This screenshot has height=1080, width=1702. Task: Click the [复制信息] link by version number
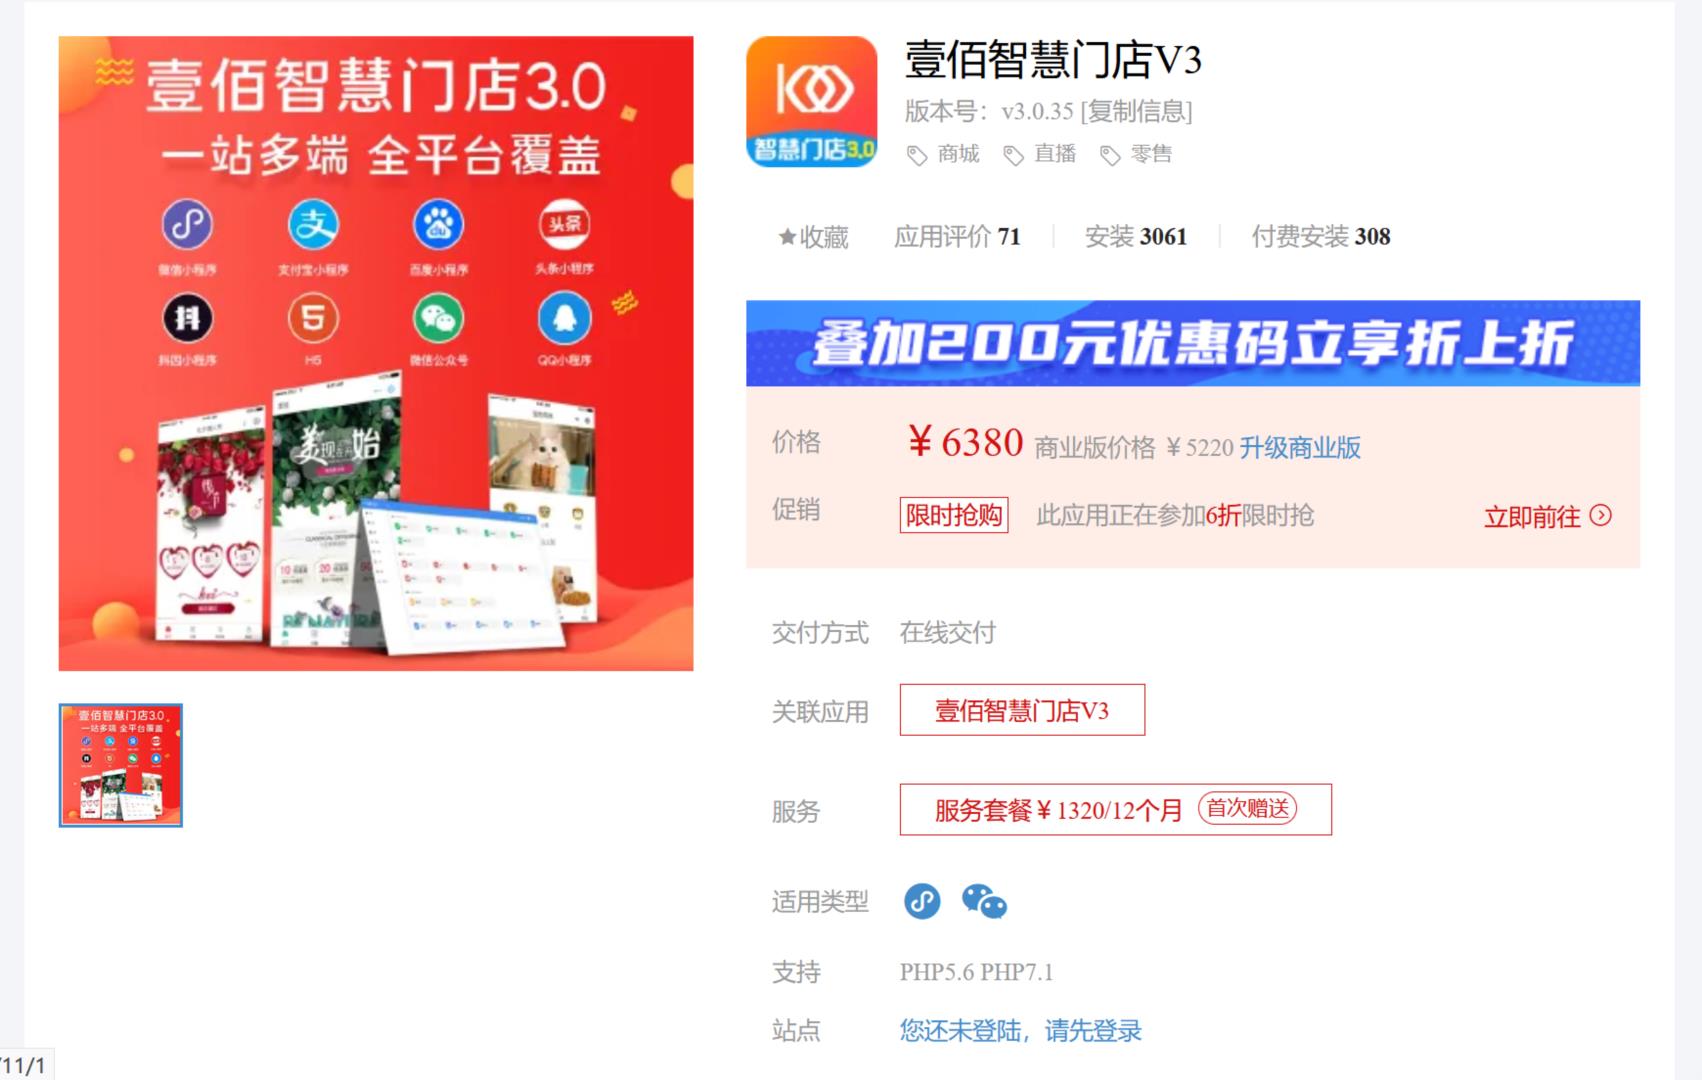coord(1136,111)
